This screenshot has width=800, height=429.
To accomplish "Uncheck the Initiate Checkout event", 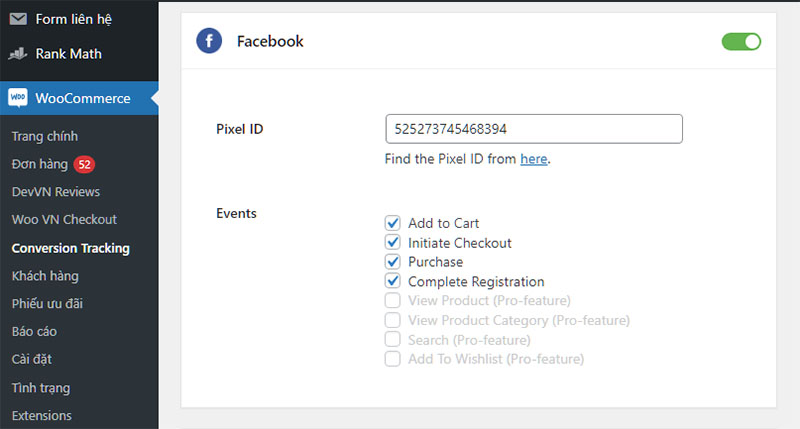I will (x=392, y=242).
